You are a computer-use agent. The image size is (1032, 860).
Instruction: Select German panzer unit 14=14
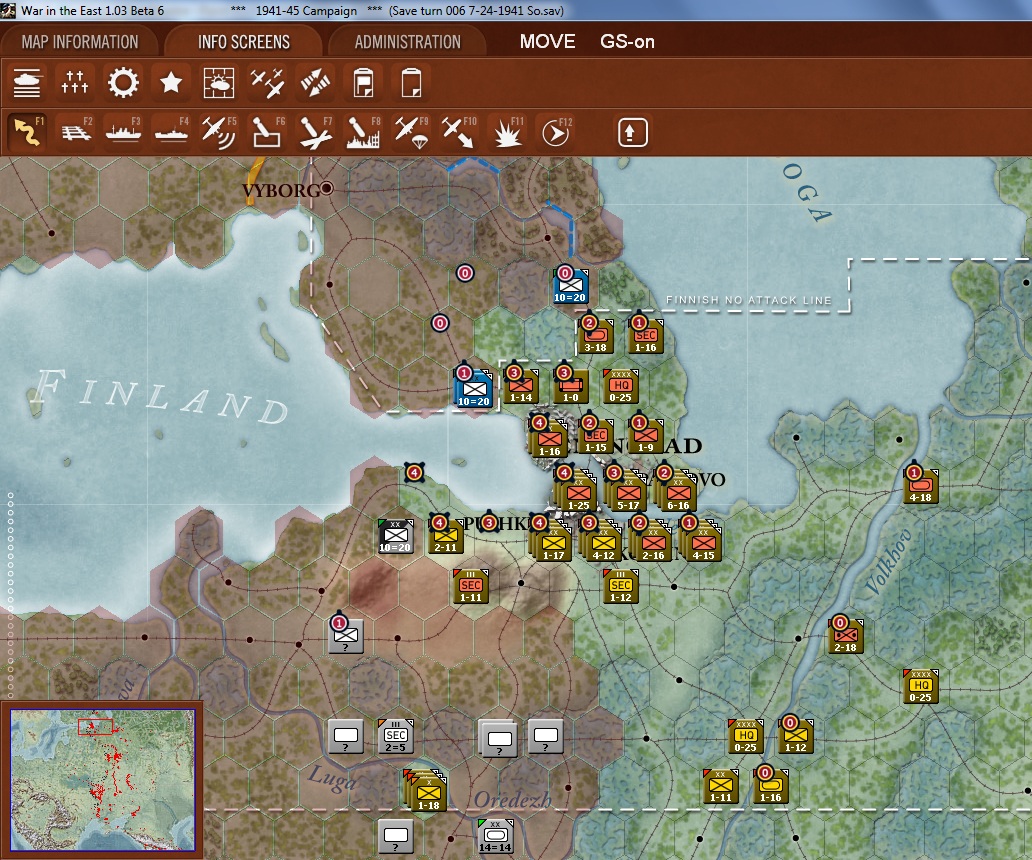pyautogui.click(x=496, y=836)
